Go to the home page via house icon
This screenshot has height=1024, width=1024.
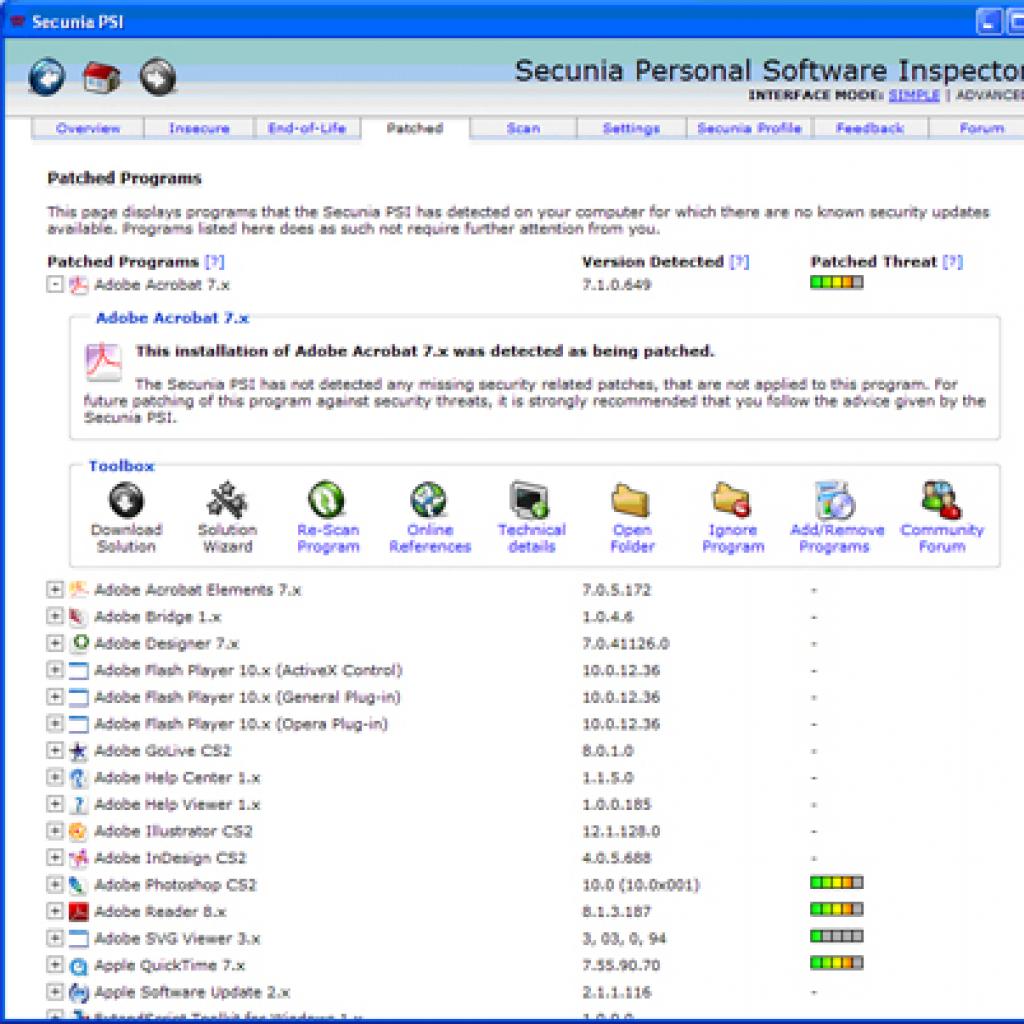[102, 78]
